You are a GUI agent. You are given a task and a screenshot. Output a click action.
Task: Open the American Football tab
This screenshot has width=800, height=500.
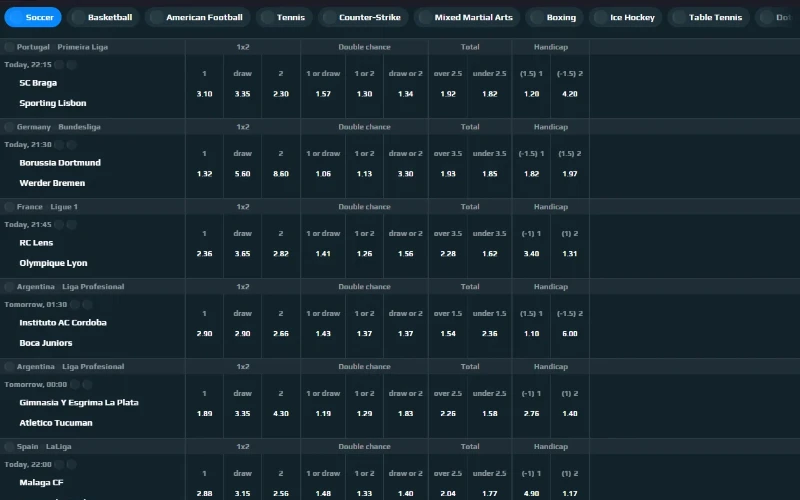pos(197,17)
